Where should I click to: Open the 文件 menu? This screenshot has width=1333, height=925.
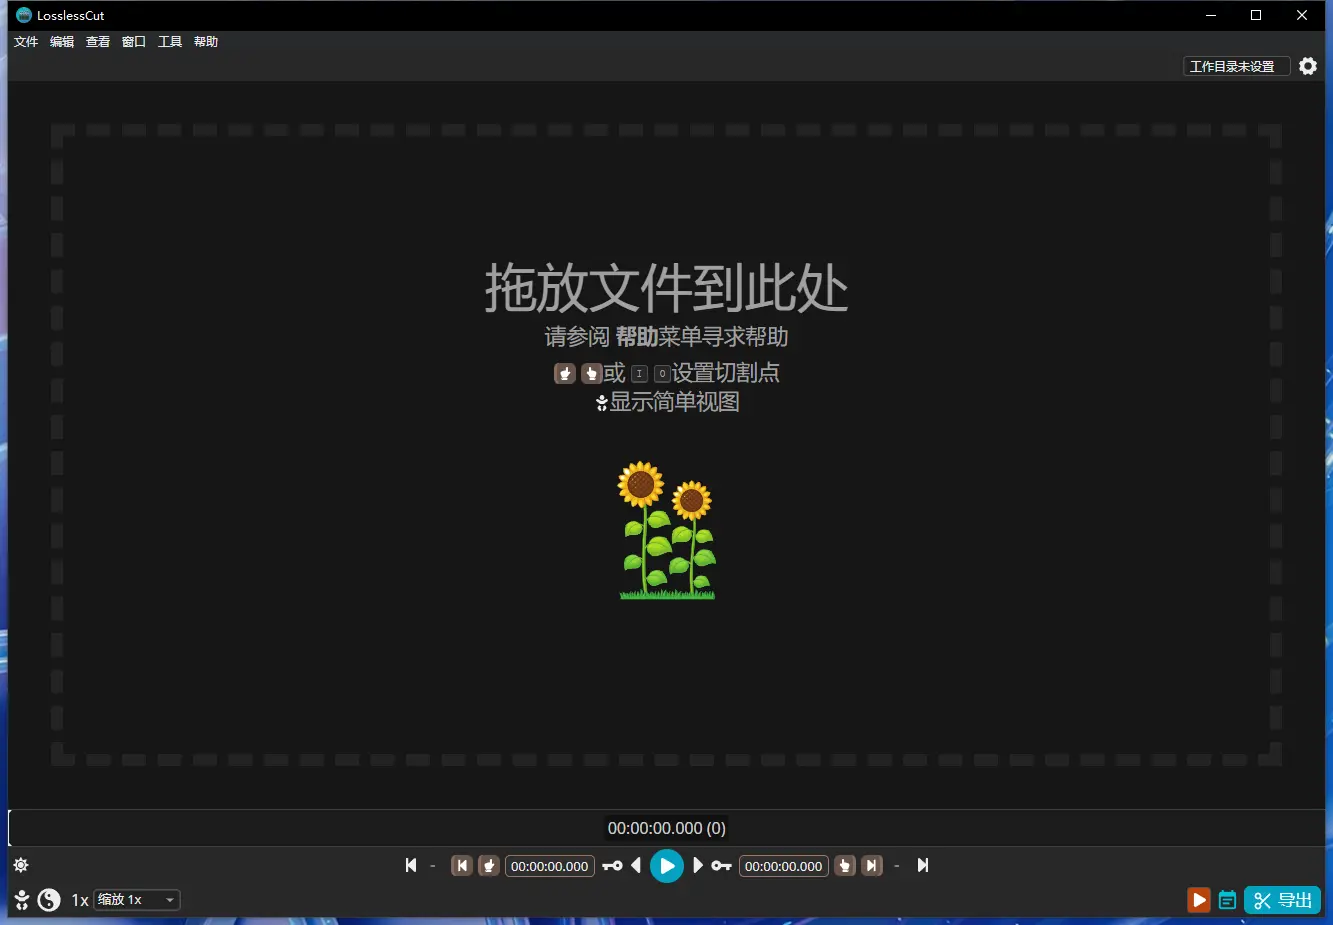(x=25, y=41)
